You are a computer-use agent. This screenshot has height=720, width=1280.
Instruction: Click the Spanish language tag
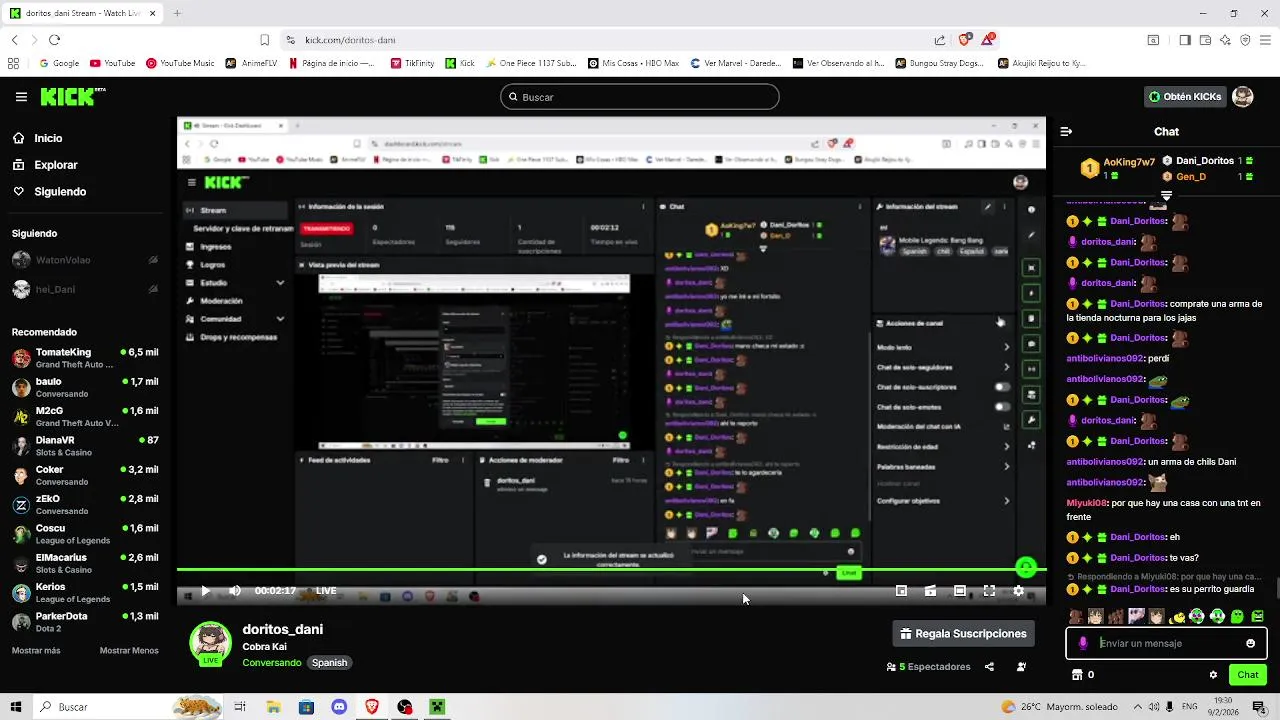coord(329,662)
